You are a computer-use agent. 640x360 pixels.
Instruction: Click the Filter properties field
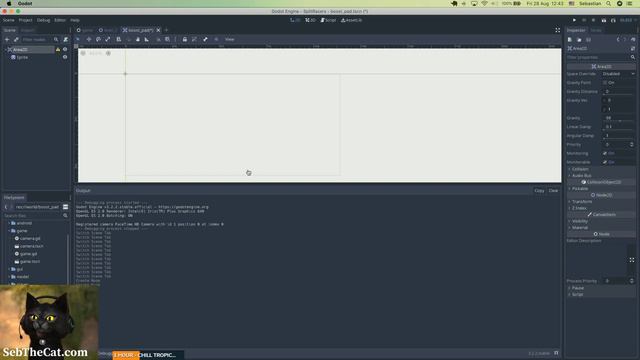pos(601,57)
